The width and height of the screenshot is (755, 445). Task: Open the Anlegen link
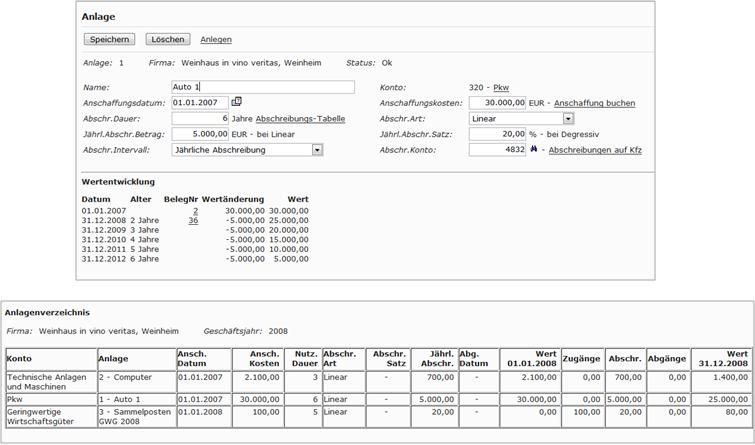pos(216,40)
